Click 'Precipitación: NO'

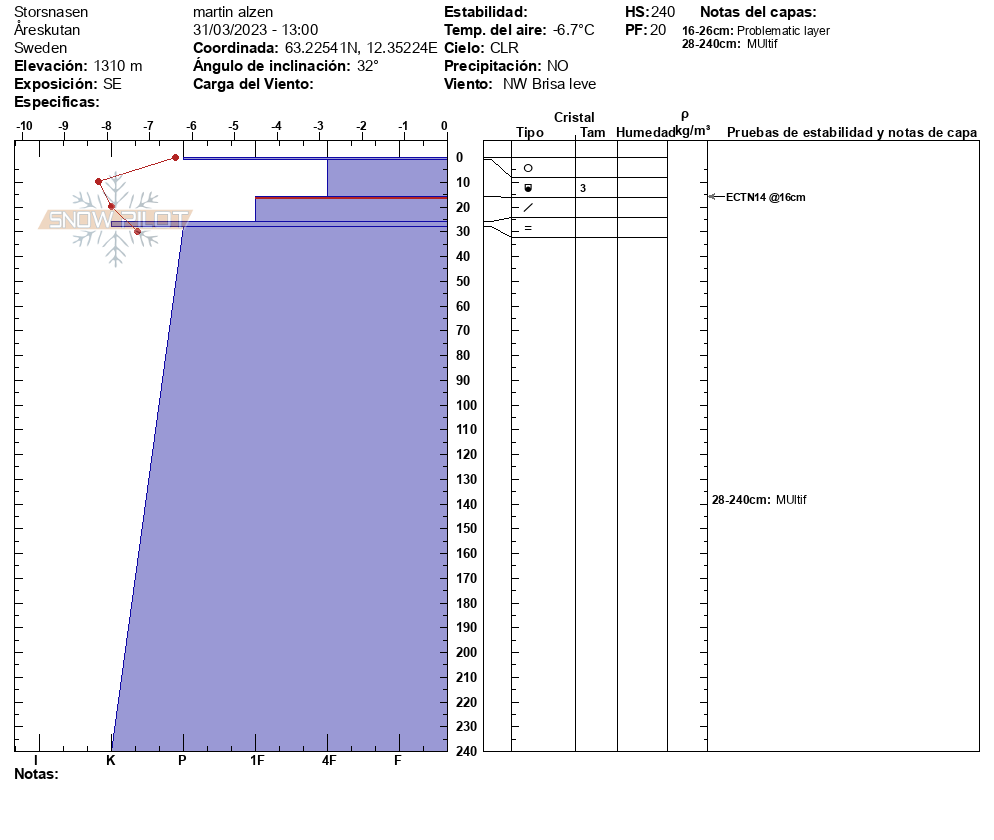[x=506, y=66]
